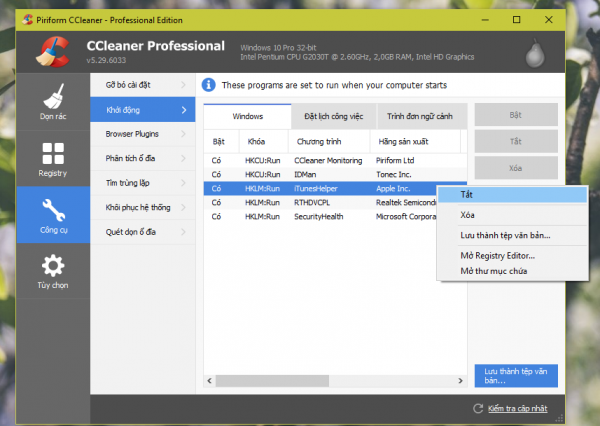Open Tìm trùng lặp page
This screenshot has width=600, height=426.
(x=143, y=183)
